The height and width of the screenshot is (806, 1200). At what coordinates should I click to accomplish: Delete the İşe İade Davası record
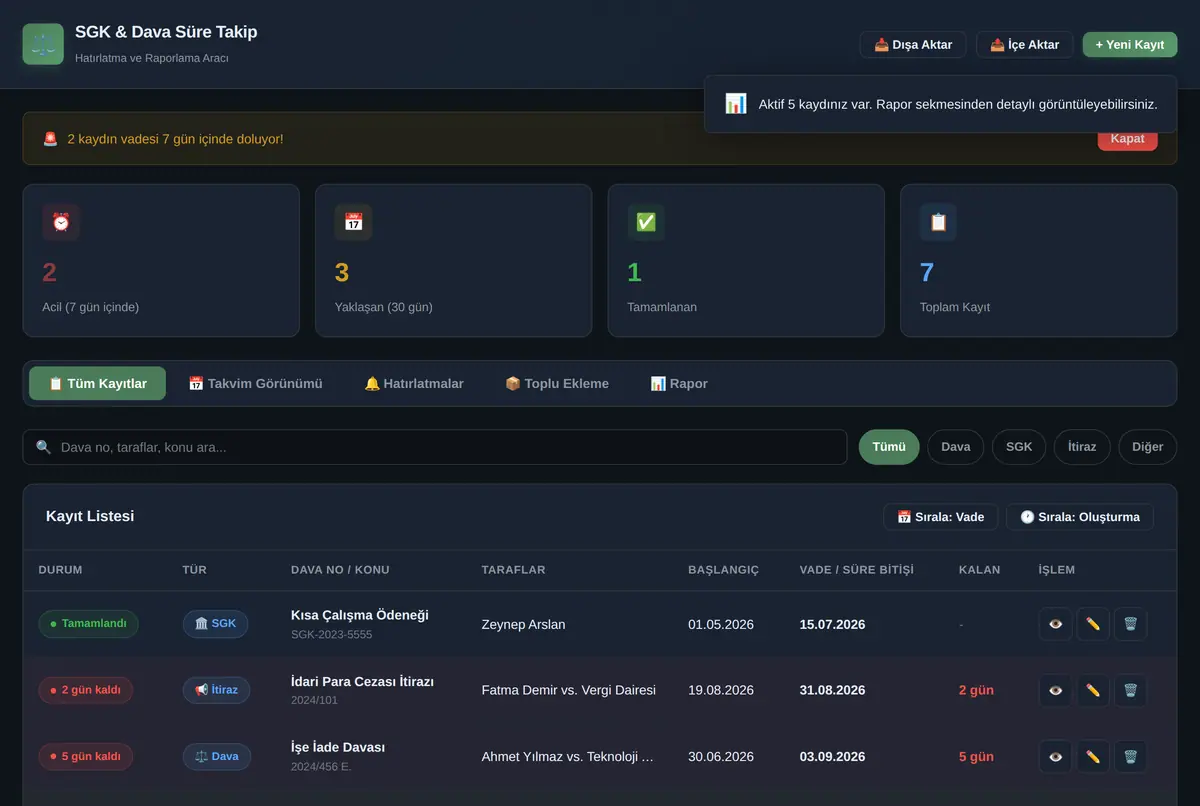coord(1130,756)
